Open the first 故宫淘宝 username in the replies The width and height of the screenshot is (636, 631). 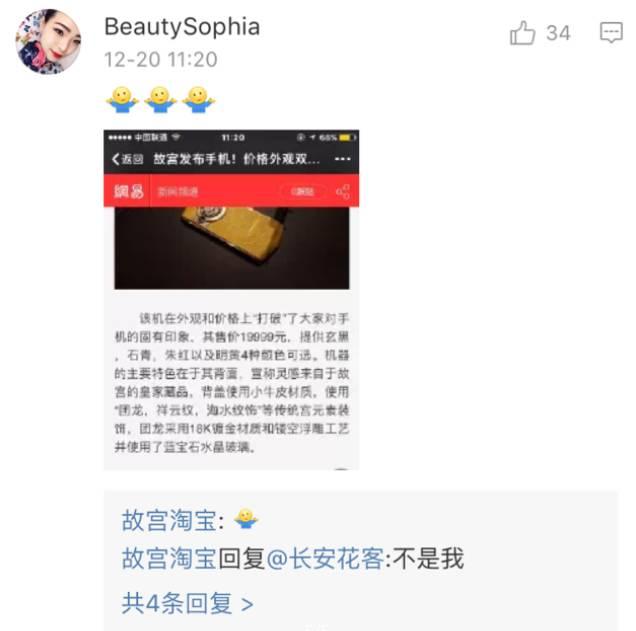(169, 520)
